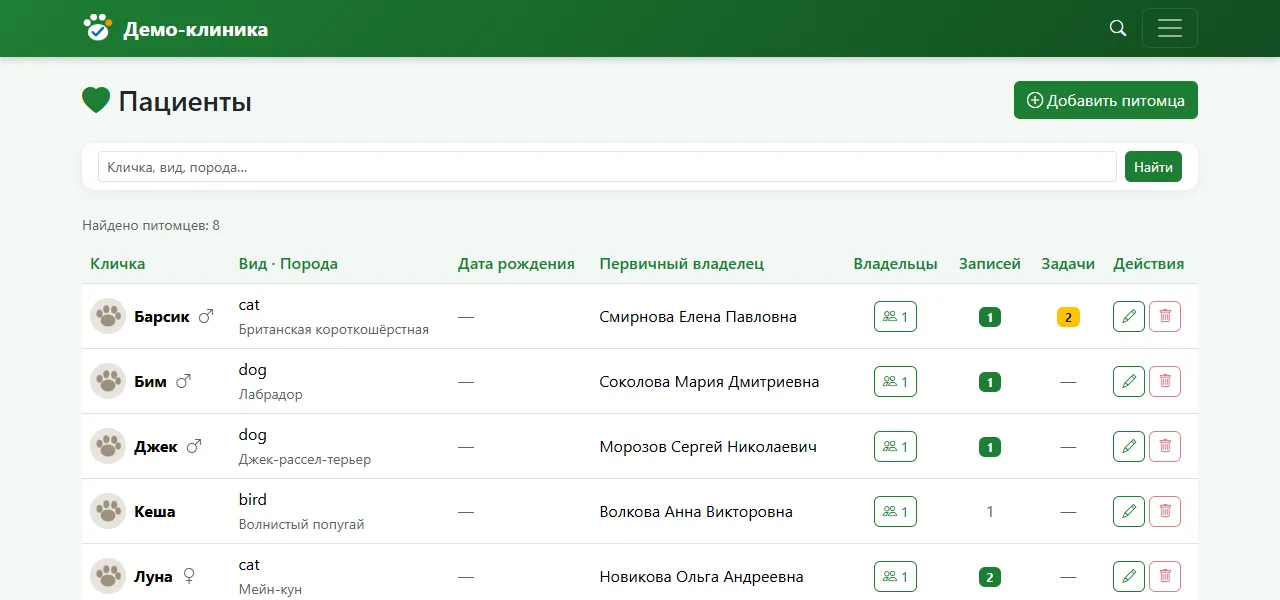This screenshot has width=1280, height=600.
Task: Open Бим paw avatar
Action: pyautogui.click(x=108, y=381)
